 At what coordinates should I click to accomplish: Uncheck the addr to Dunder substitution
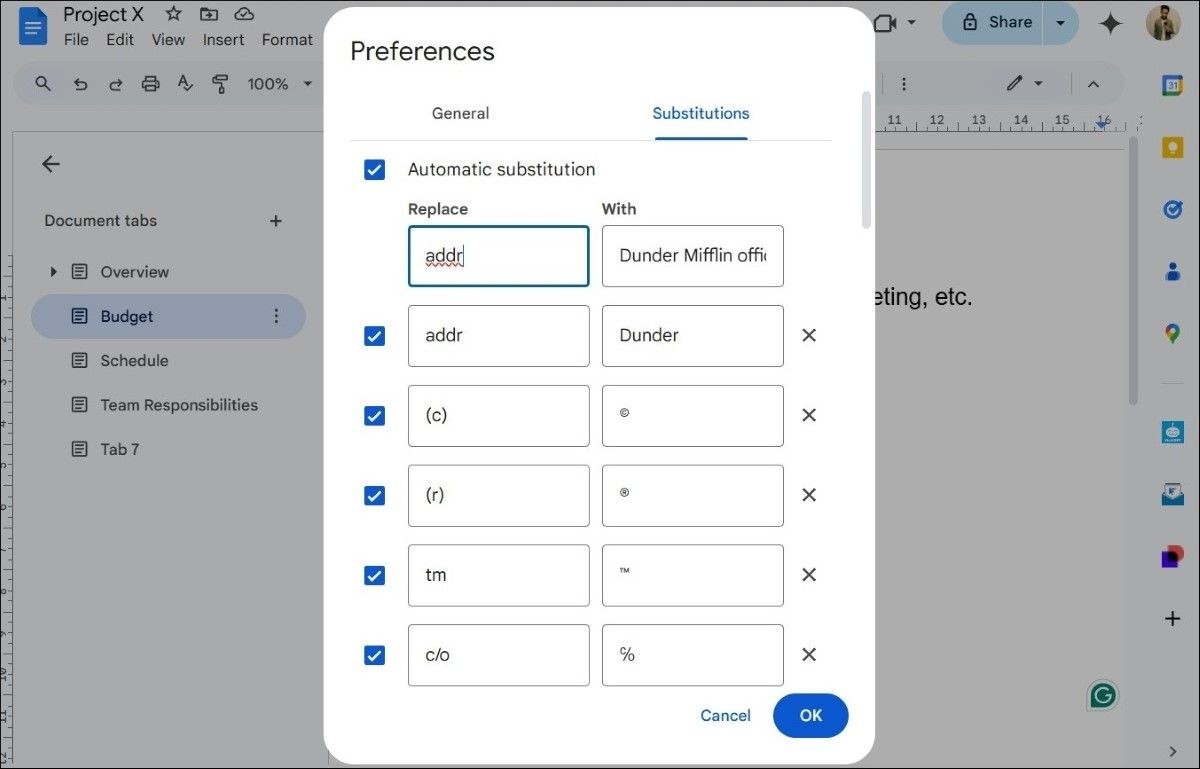[x=374, y=335]
